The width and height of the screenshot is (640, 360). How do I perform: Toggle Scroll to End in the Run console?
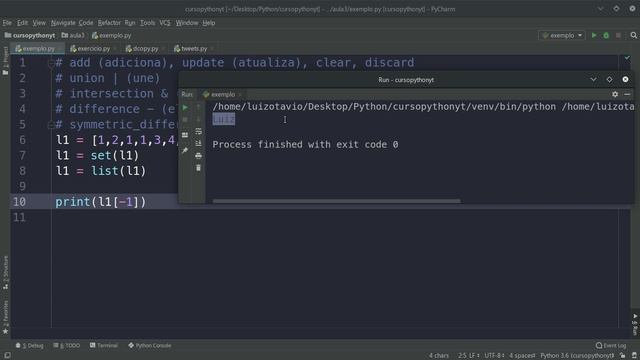click(198, 143)
